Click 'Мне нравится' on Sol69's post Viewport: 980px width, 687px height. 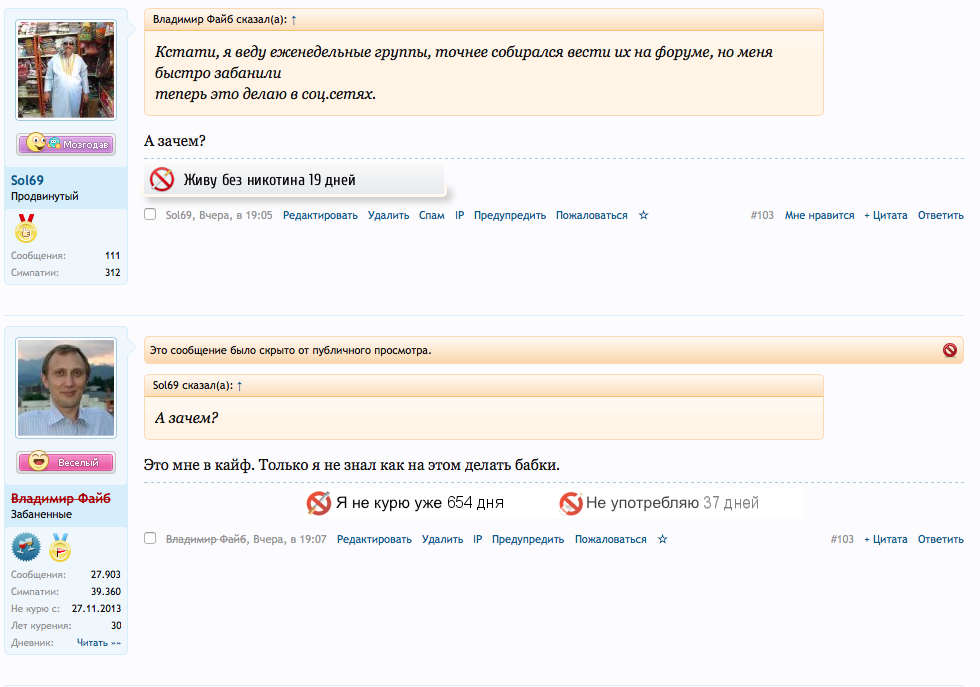pos(819,215)
